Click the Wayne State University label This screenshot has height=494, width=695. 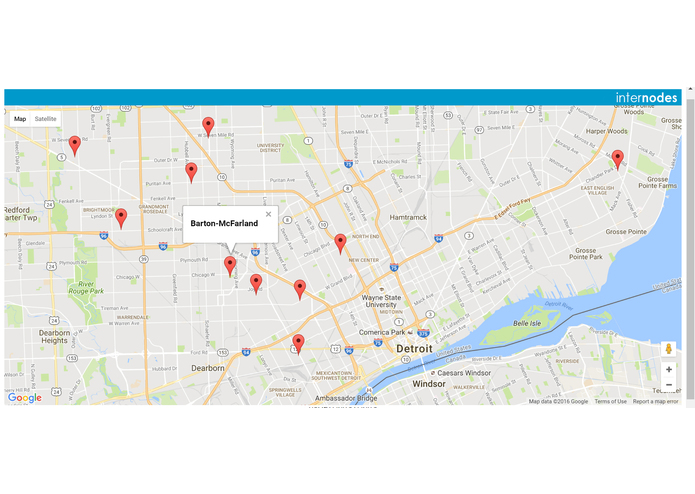pyautogui.click(x=381, y=301)
